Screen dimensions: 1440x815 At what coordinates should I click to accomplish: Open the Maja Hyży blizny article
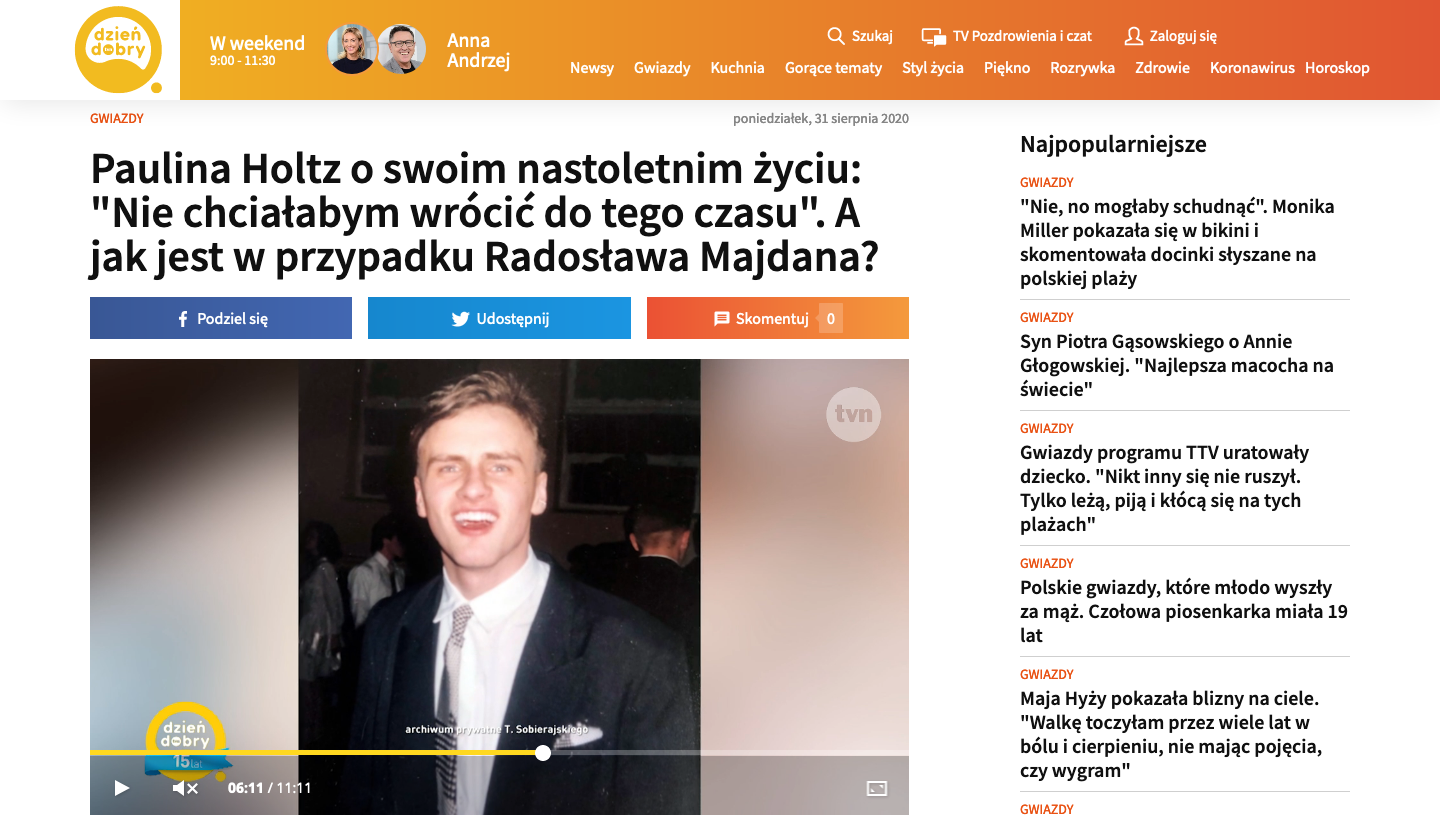(1171, 735)
